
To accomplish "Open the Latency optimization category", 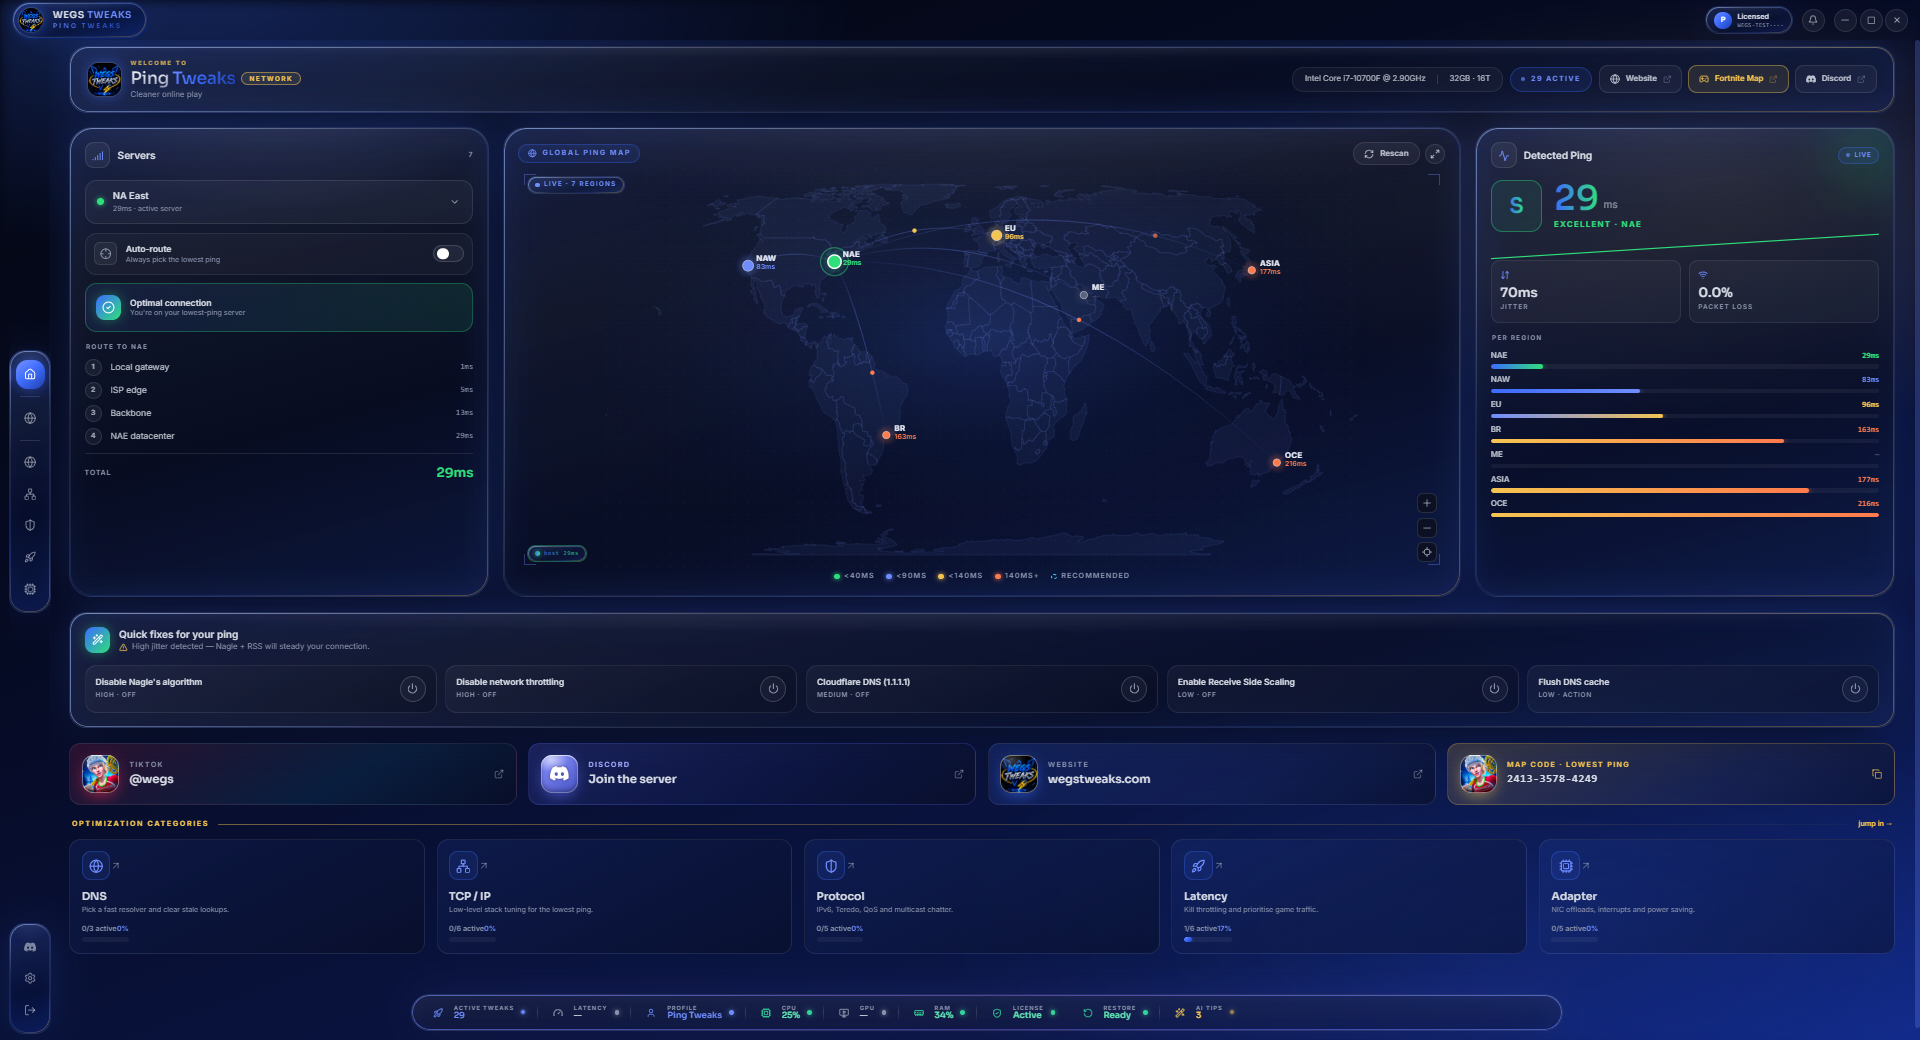I will 1349,897.
